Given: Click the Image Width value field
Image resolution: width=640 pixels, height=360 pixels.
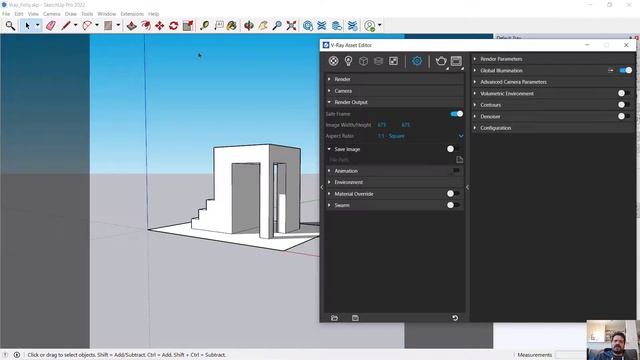Looking at the screenshot, I should point(382,125).
